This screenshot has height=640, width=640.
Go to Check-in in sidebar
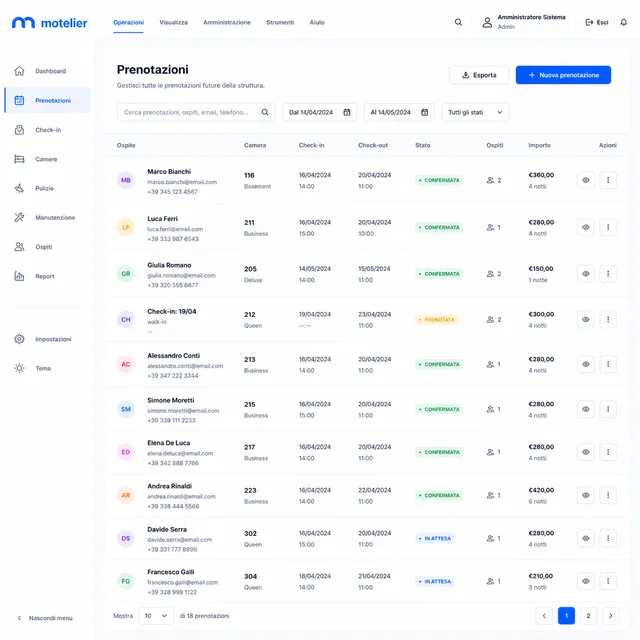(47, 130)
